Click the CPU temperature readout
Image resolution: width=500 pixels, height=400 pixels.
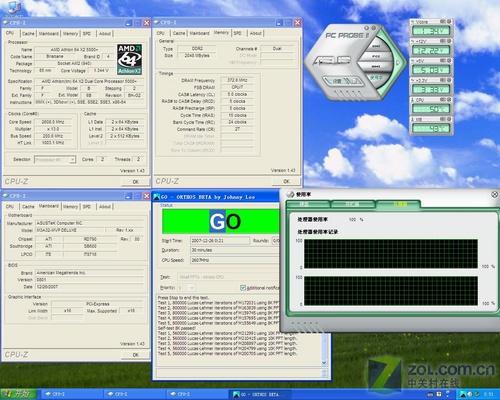point(431,109)
